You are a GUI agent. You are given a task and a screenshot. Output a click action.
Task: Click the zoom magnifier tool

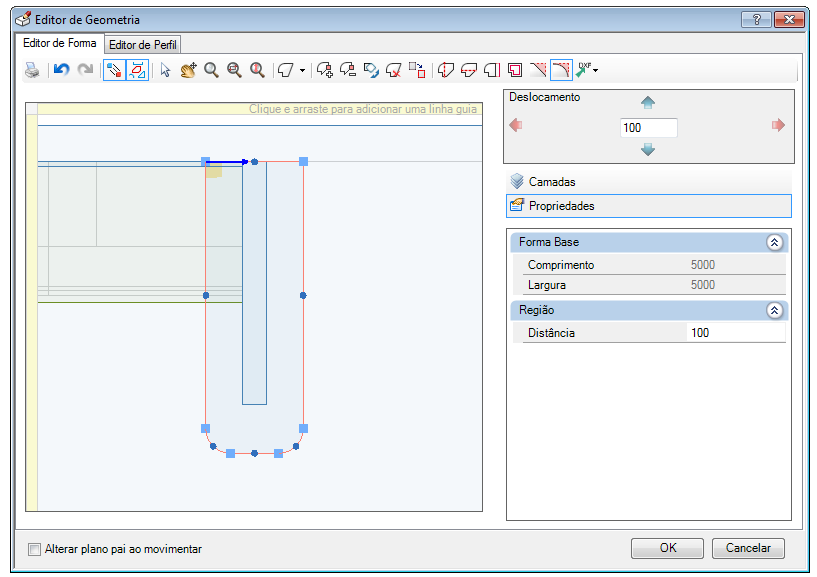tap(211, 70)
